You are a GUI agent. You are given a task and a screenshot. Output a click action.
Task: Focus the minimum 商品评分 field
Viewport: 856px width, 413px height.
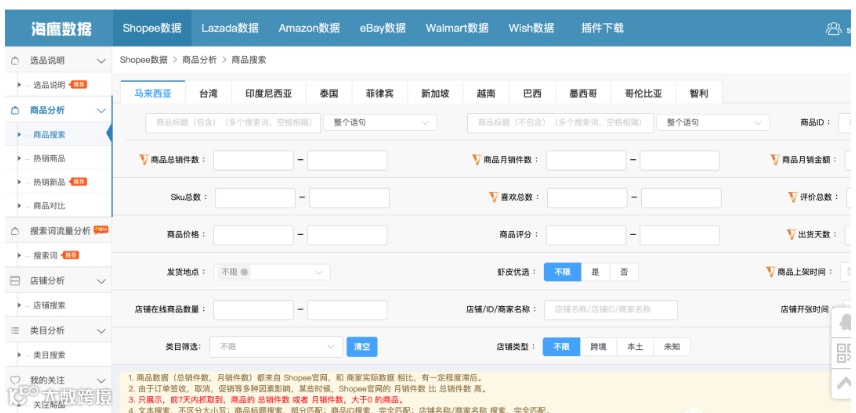tap(586, 235)
